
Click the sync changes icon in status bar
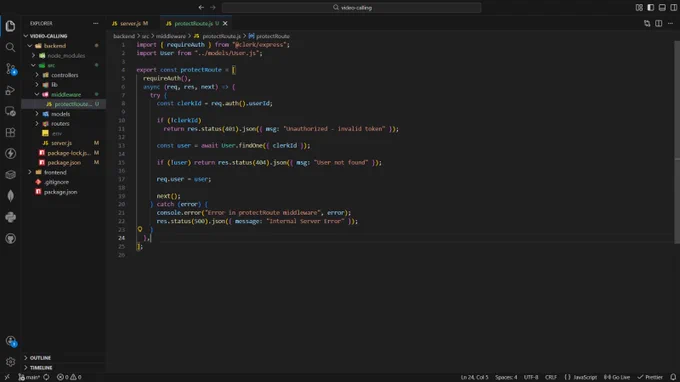click(x=46, y=377)
